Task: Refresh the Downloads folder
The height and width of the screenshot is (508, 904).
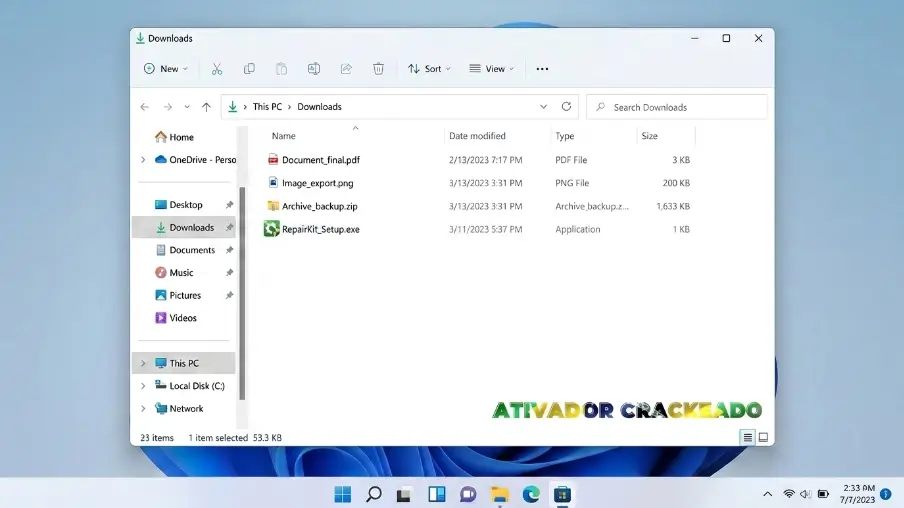Action: pyautogui.click(x=566, y=107)
